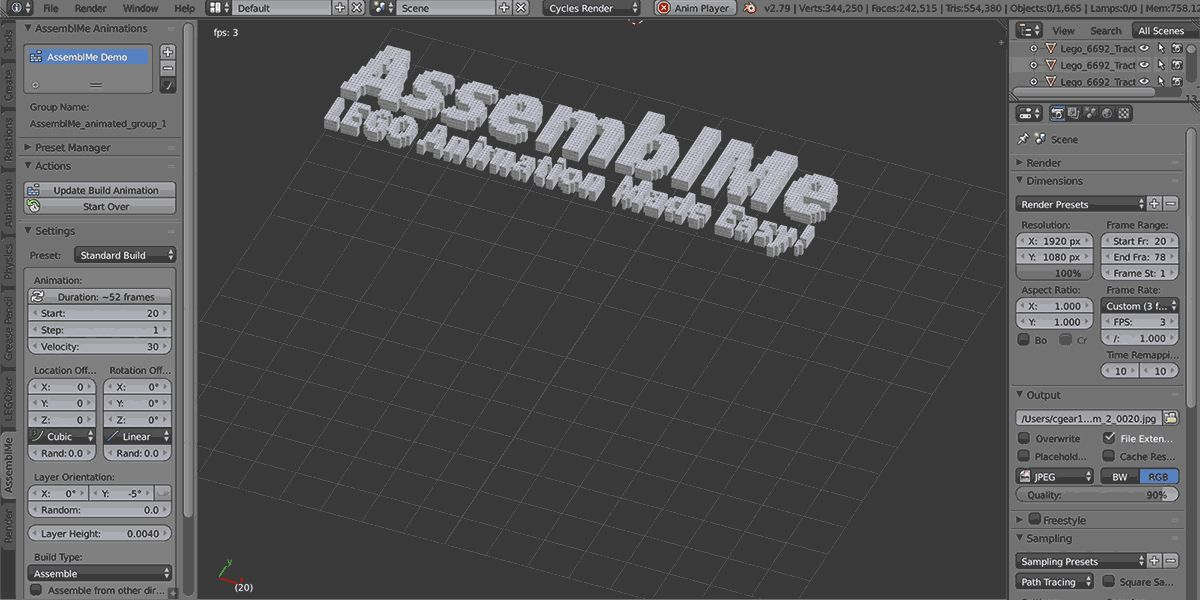Viewport: 1200px width, 600px height.
Task: Disable the File Extensions checkbox
Action: point(1109,438)
